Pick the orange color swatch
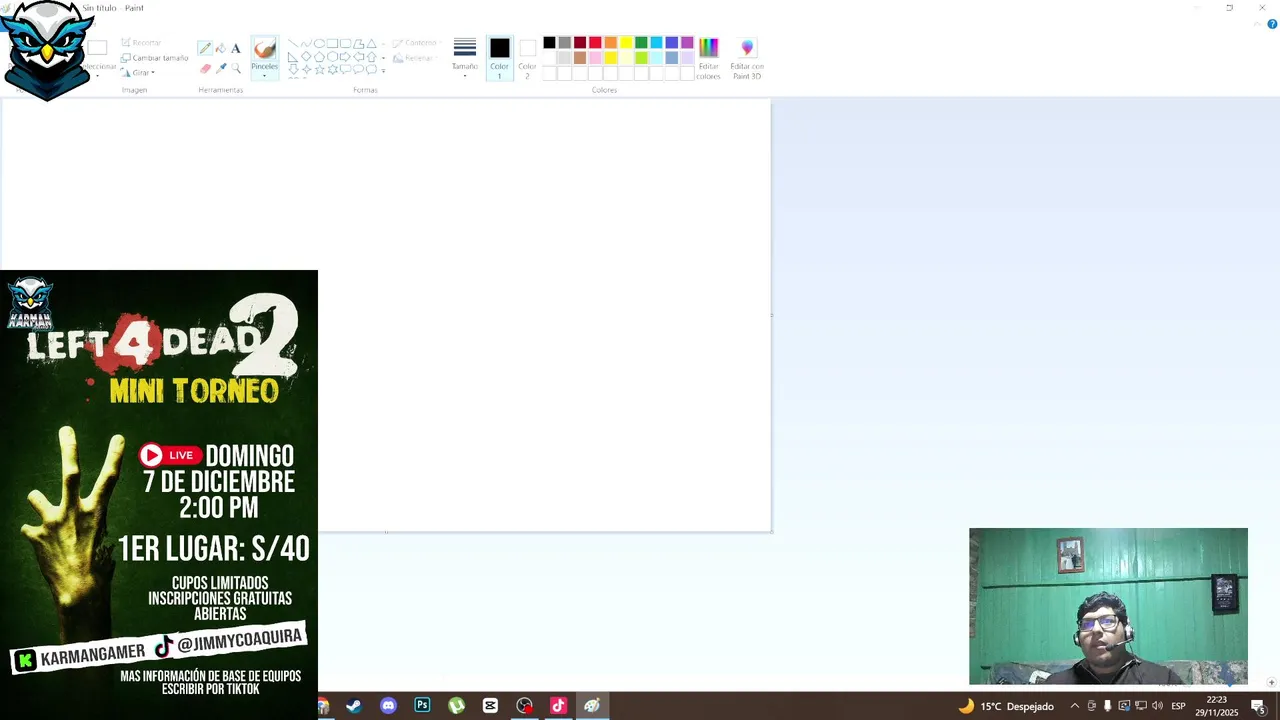 (x=610, y=42)
